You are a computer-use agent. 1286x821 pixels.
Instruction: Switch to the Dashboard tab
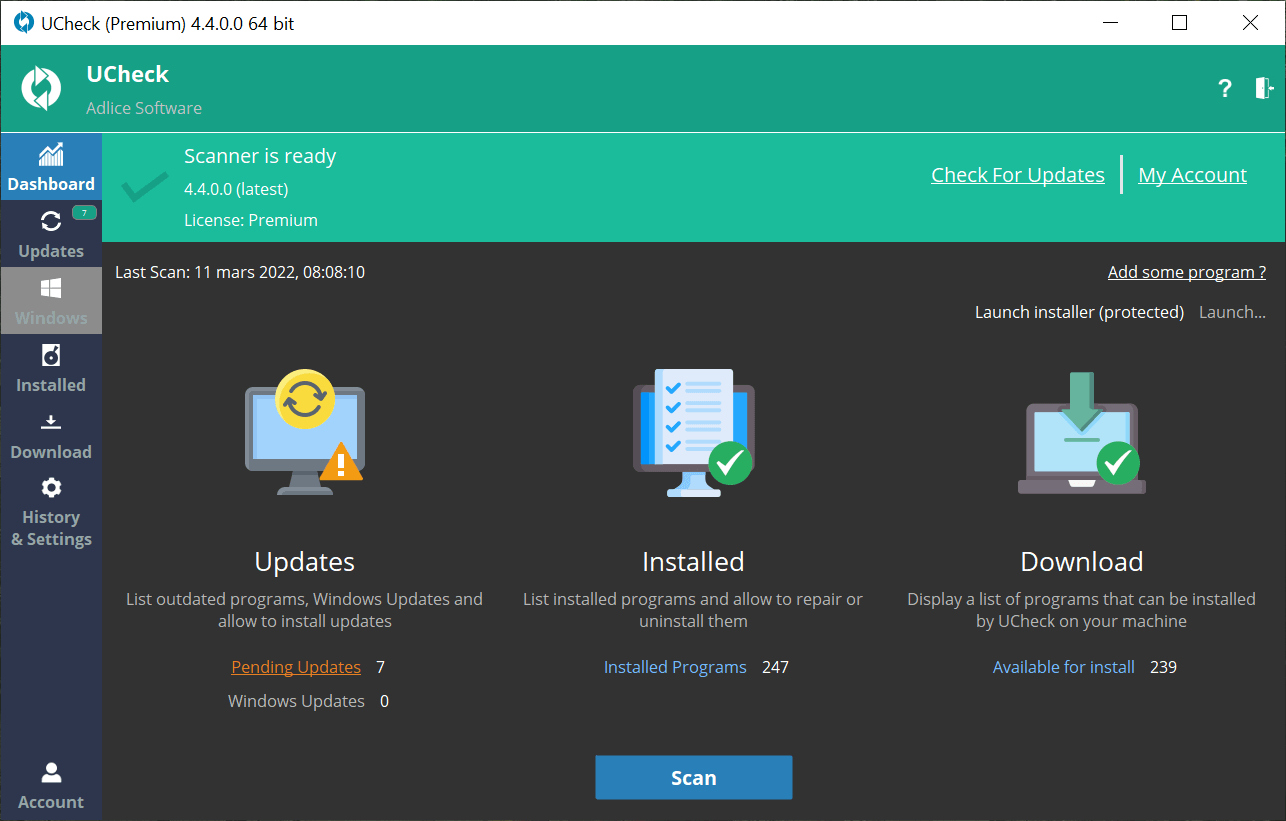pyautogui.click(x=51, y=167)
